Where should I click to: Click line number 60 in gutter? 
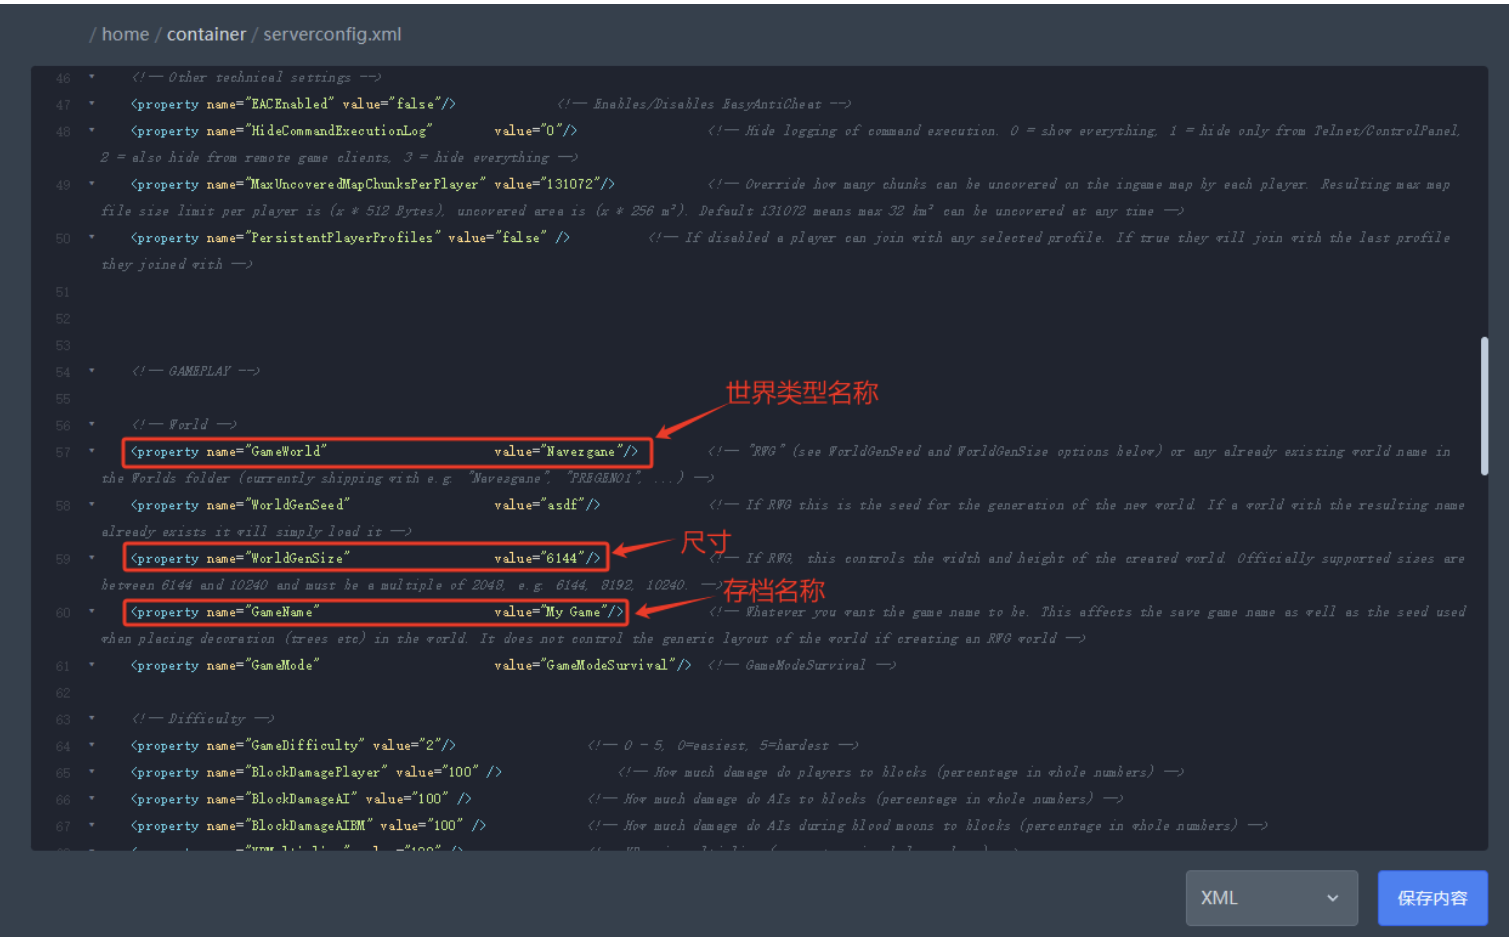pos(63,612)
